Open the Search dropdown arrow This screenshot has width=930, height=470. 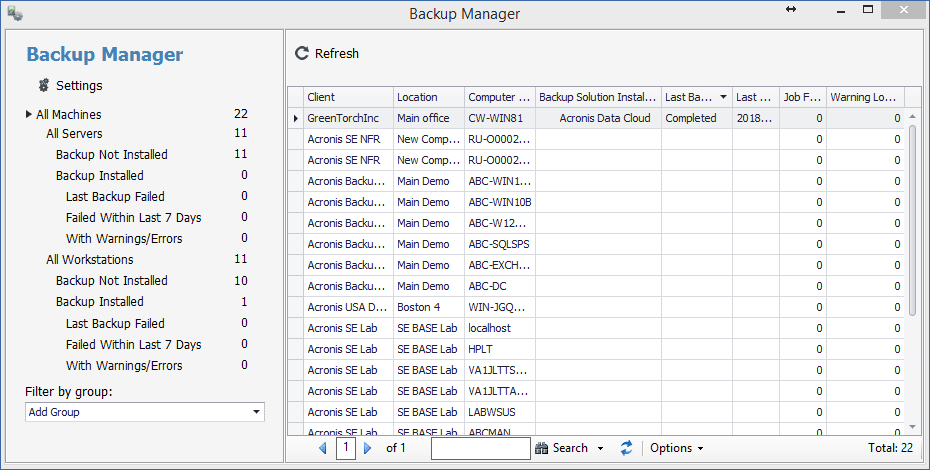point(601,449)
